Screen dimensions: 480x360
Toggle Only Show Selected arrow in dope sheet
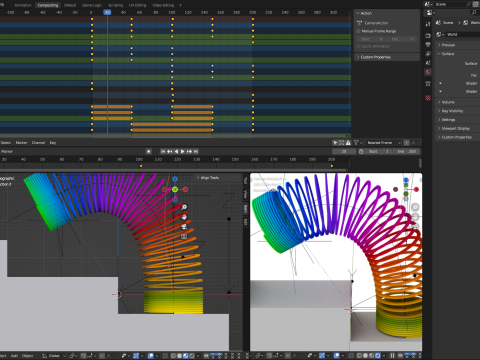(x=335, y=143)
